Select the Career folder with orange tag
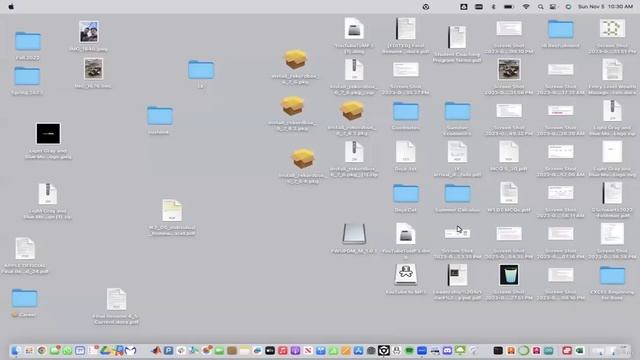Viewport: 640px width, 360px height. point(24,298)
